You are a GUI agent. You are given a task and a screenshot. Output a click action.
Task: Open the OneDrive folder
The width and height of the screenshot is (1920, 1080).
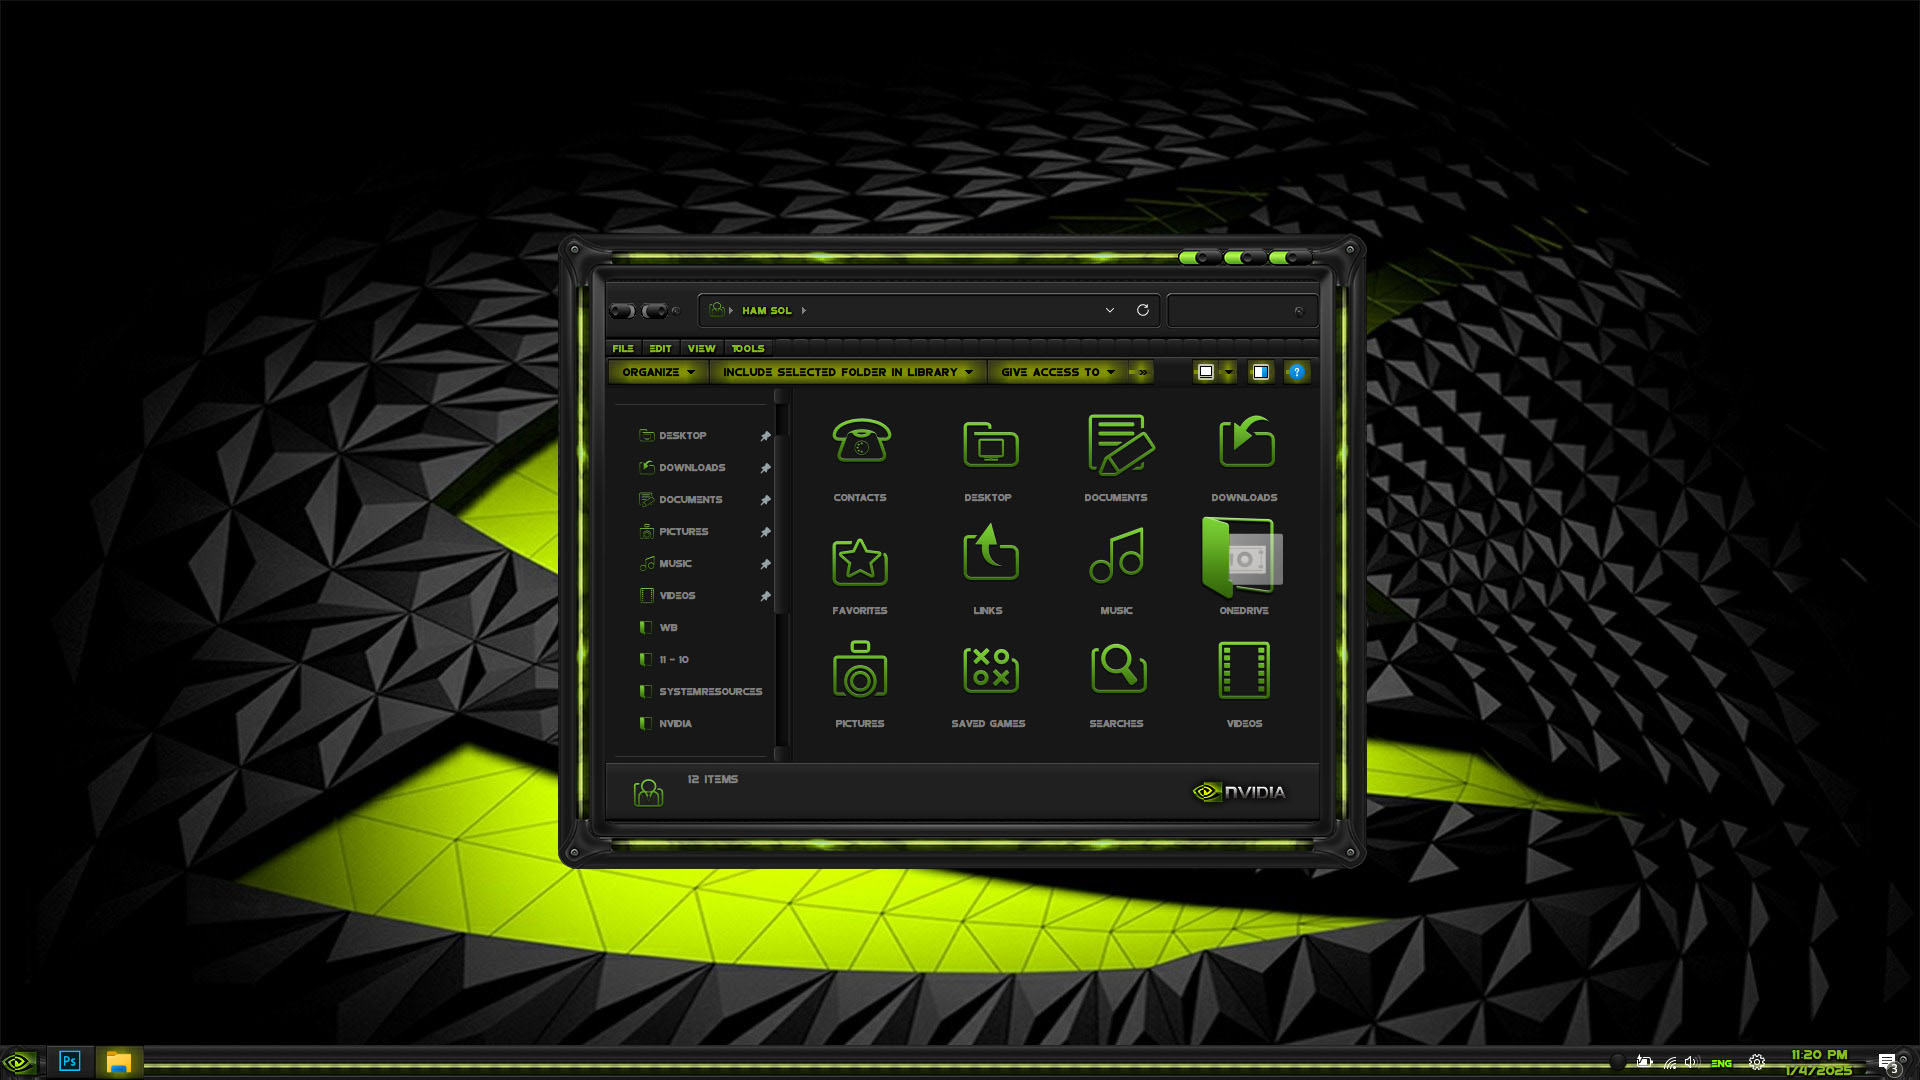tap(1243, 558)
